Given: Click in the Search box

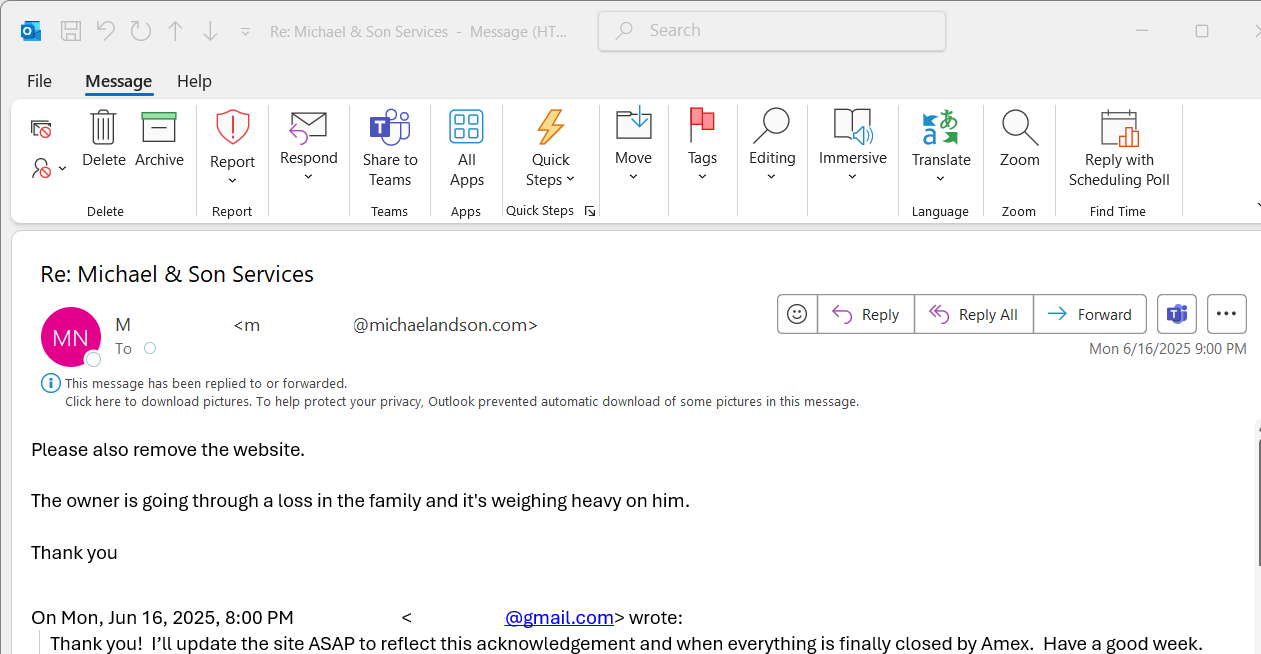Looking at the screenshot, I should pos(780,31).
